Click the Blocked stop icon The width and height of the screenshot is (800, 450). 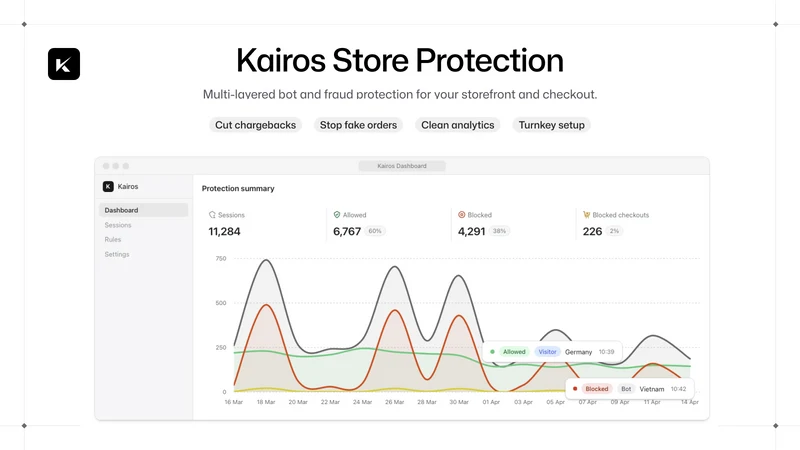click(x=462, y=215)
